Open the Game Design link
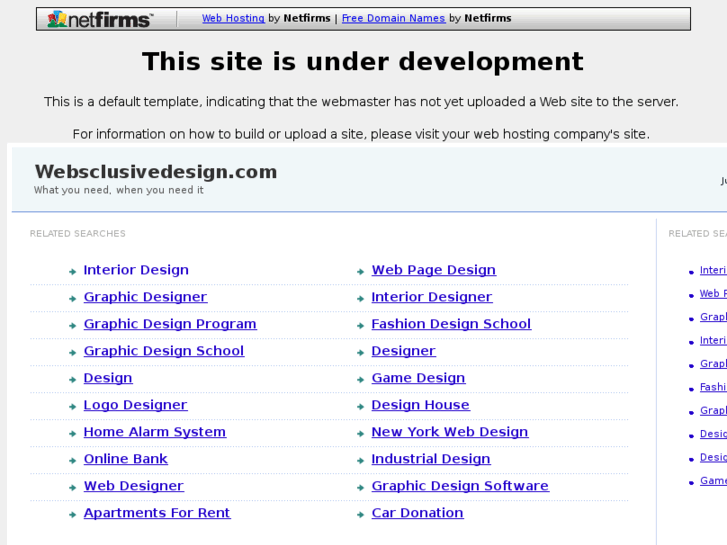The image size is (727, 545). [x=418, y=378]
